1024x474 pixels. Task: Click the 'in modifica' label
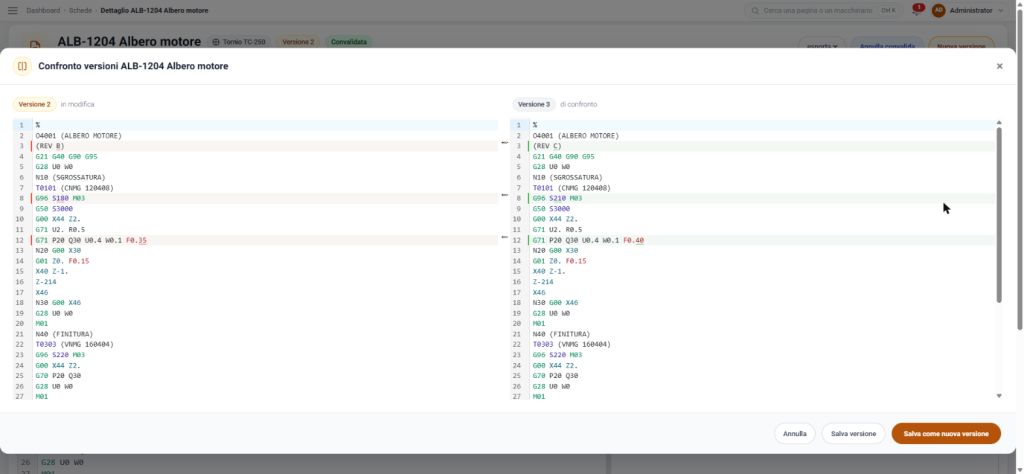tap(78, 104)
